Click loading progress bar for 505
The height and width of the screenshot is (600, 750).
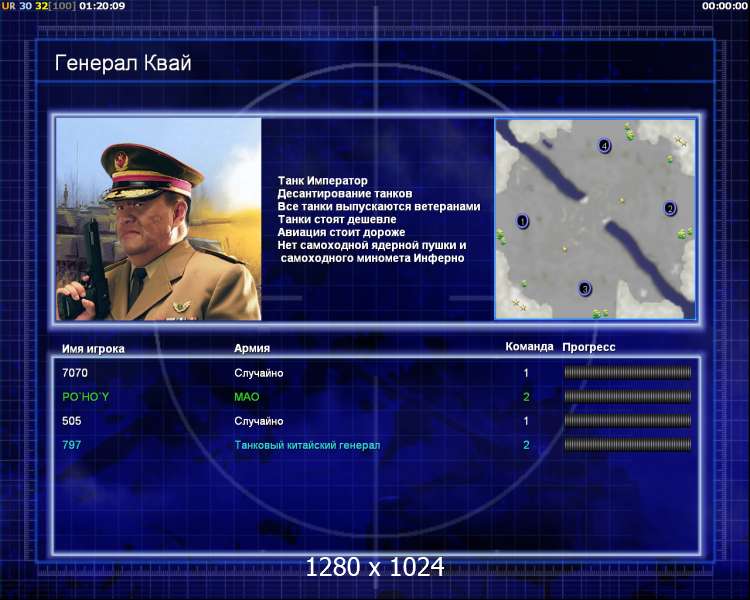point(628,421)
